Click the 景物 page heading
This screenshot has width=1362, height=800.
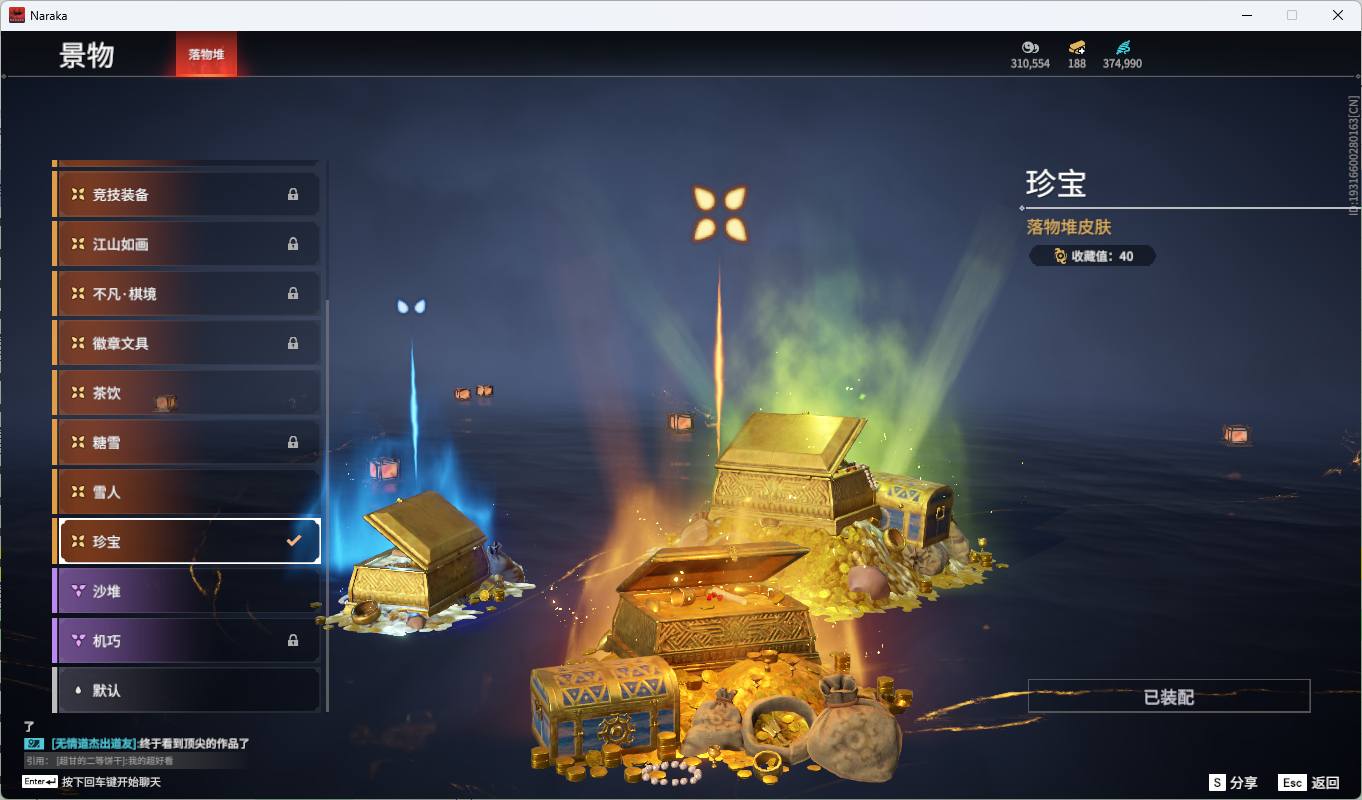(x=87, y=56)
